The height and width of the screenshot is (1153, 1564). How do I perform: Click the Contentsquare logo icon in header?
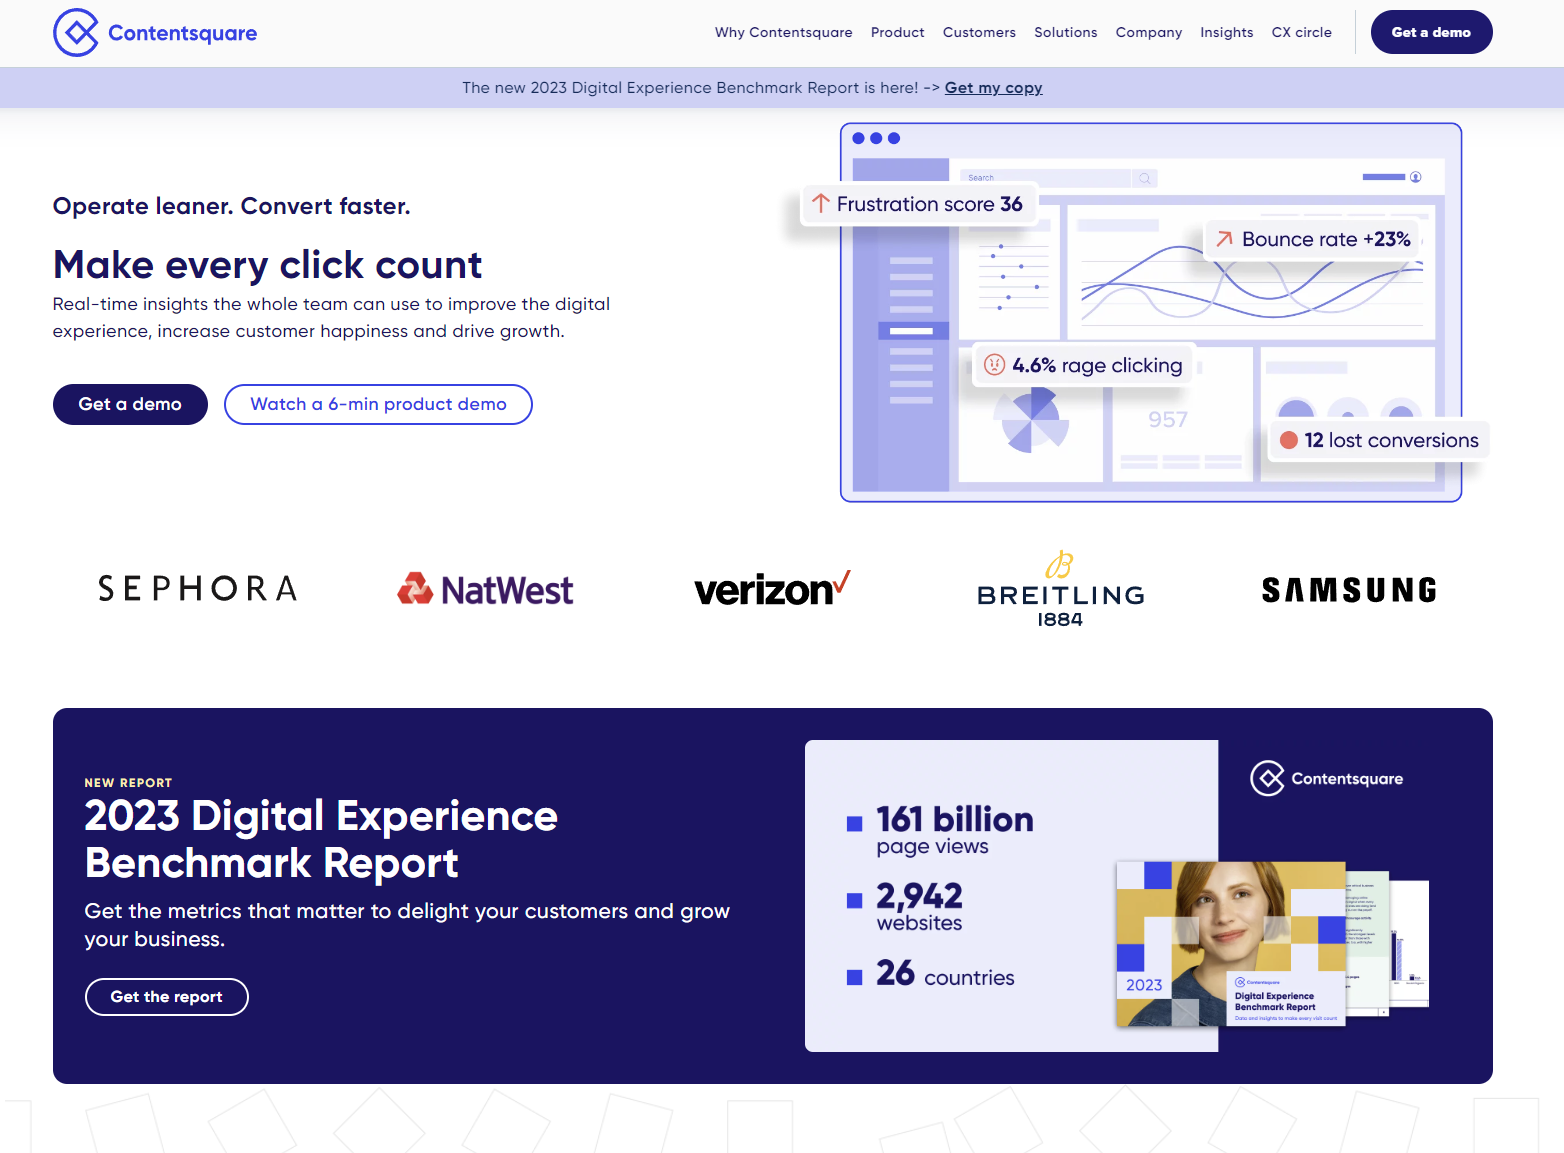point(76,33)
